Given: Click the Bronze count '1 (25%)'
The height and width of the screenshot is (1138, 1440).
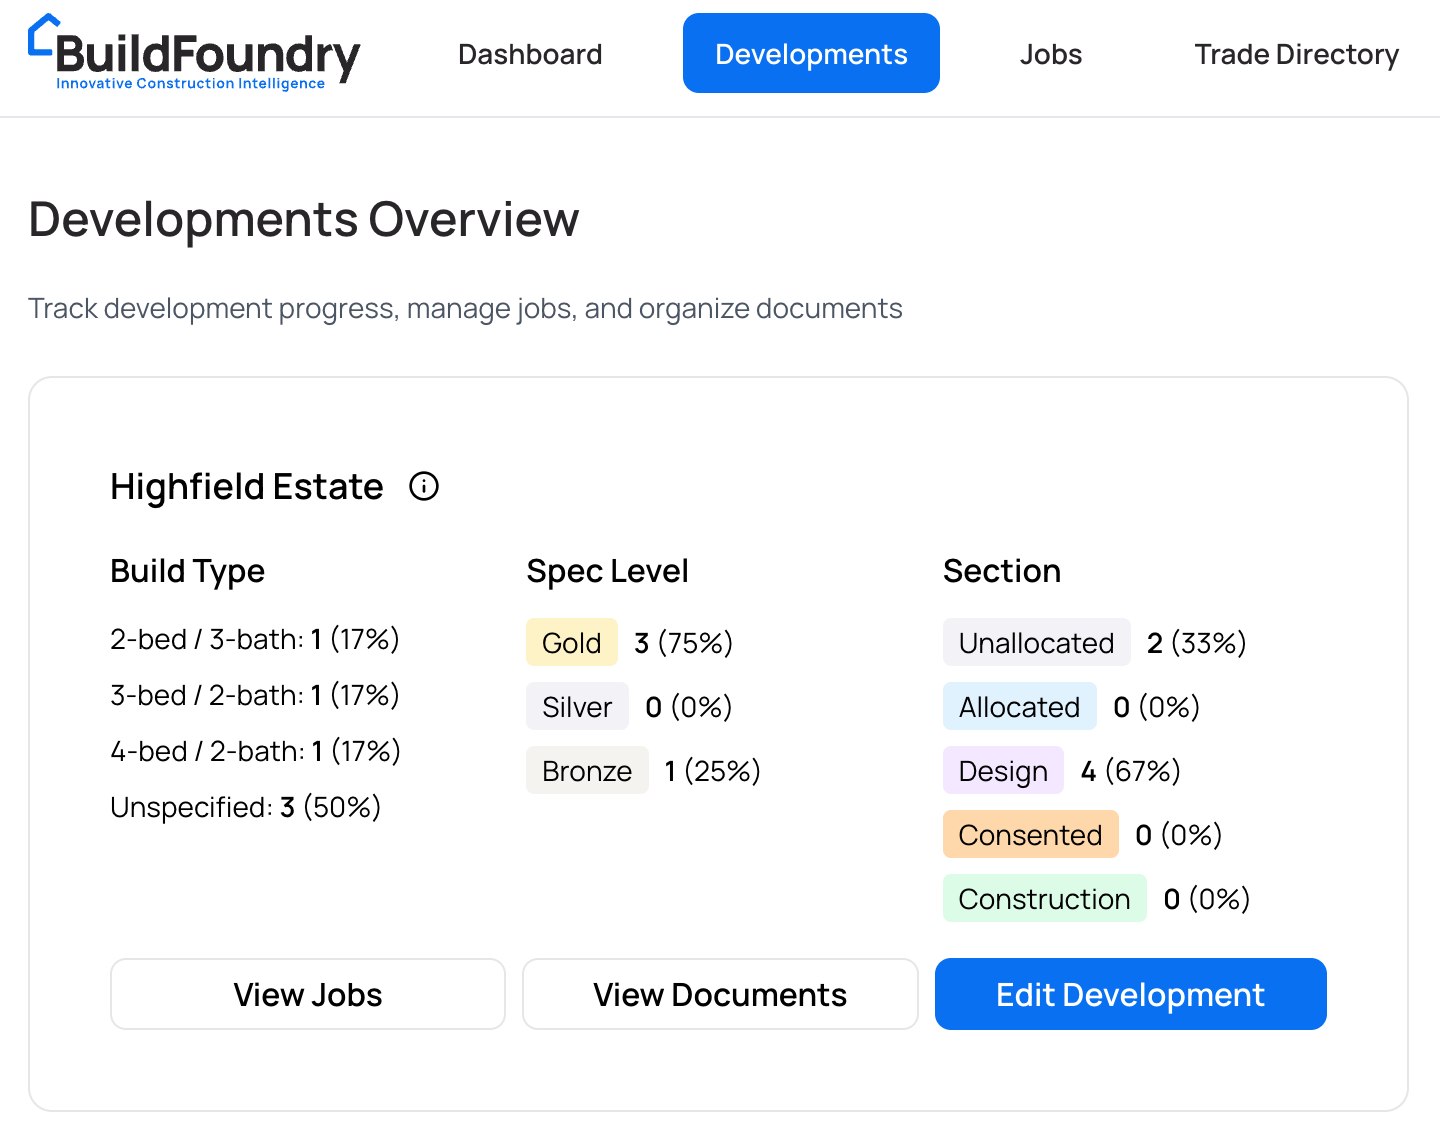Looking at the screenshot, I should coord(713,771).
